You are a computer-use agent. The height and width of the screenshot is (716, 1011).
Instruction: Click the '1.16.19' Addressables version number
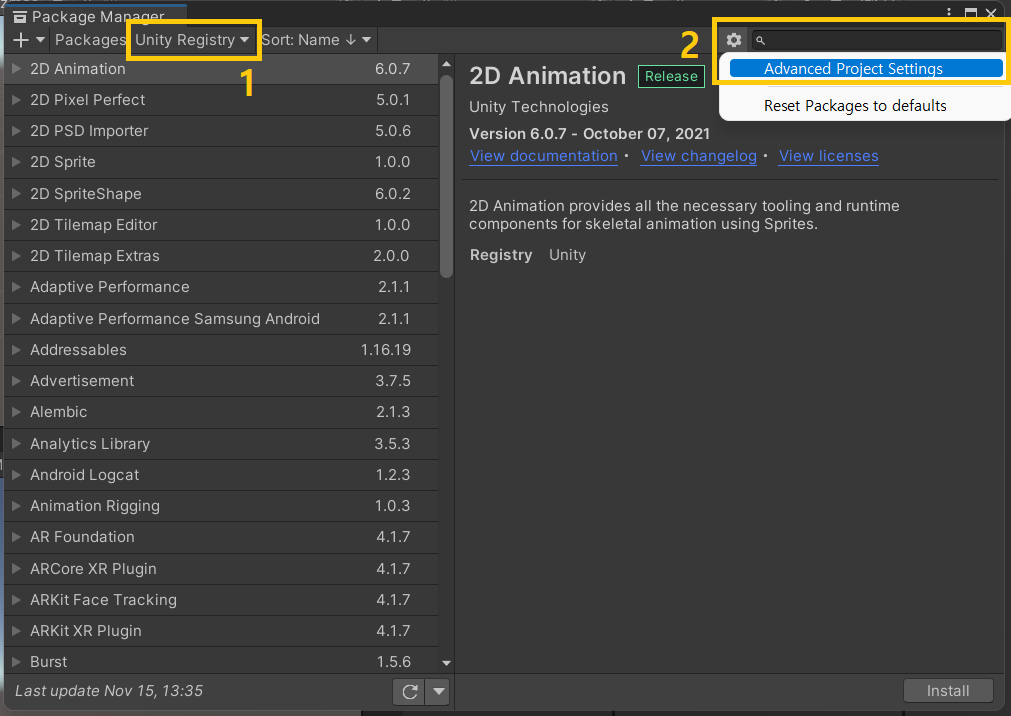click(x=386, y=350)
